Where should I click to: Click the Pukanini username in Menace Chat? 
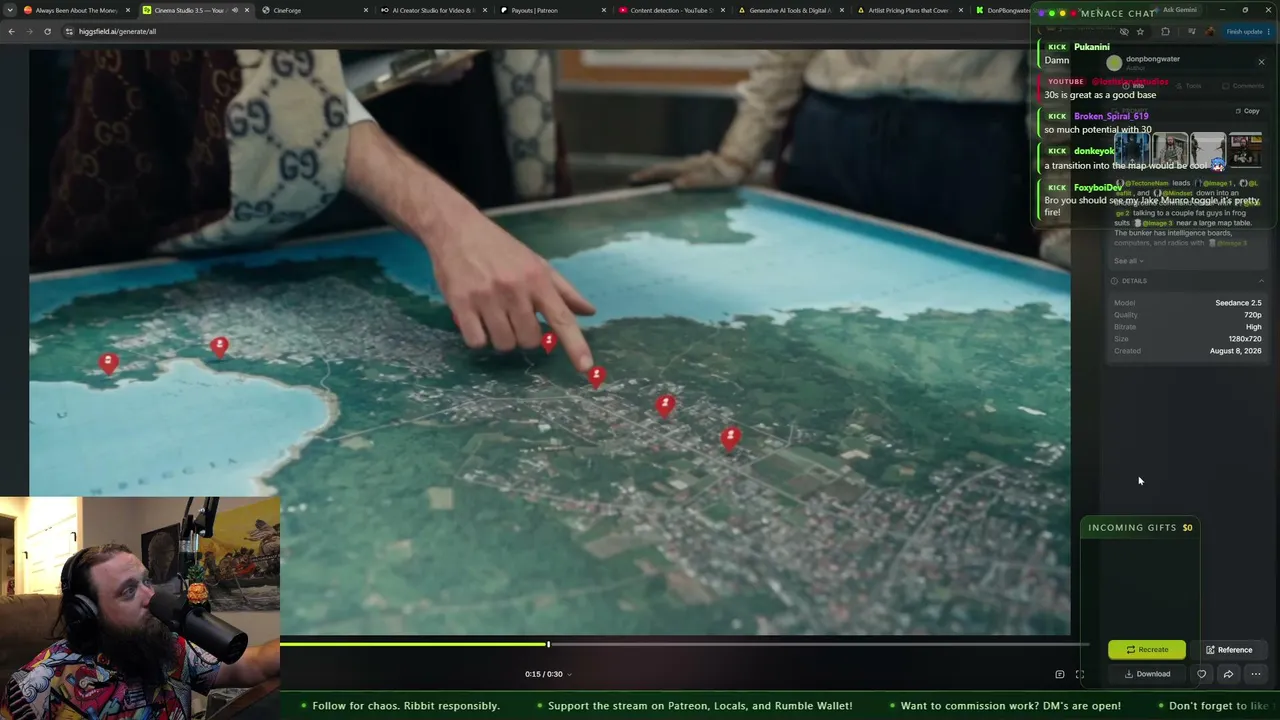pos(1092,47)
